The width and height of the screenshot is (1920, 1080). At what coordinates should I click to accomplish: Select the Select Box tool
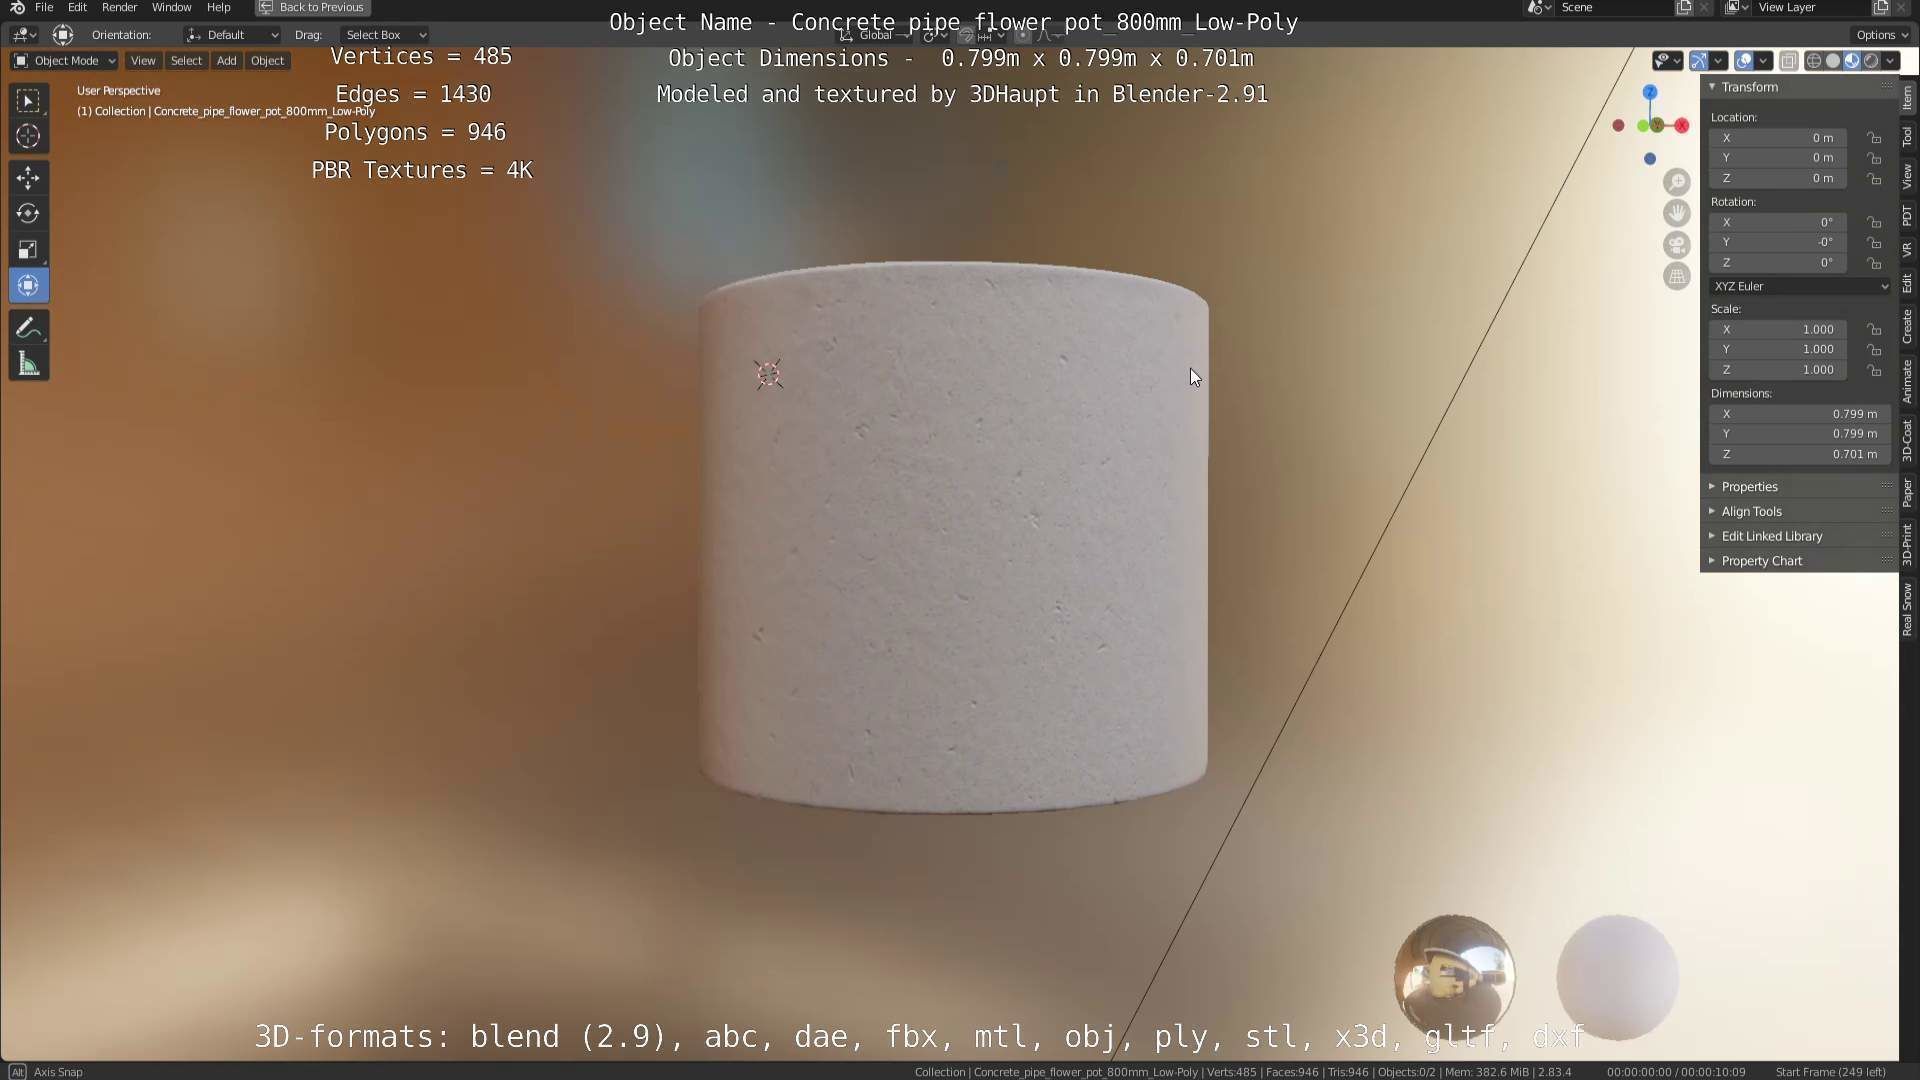(28, 100)
